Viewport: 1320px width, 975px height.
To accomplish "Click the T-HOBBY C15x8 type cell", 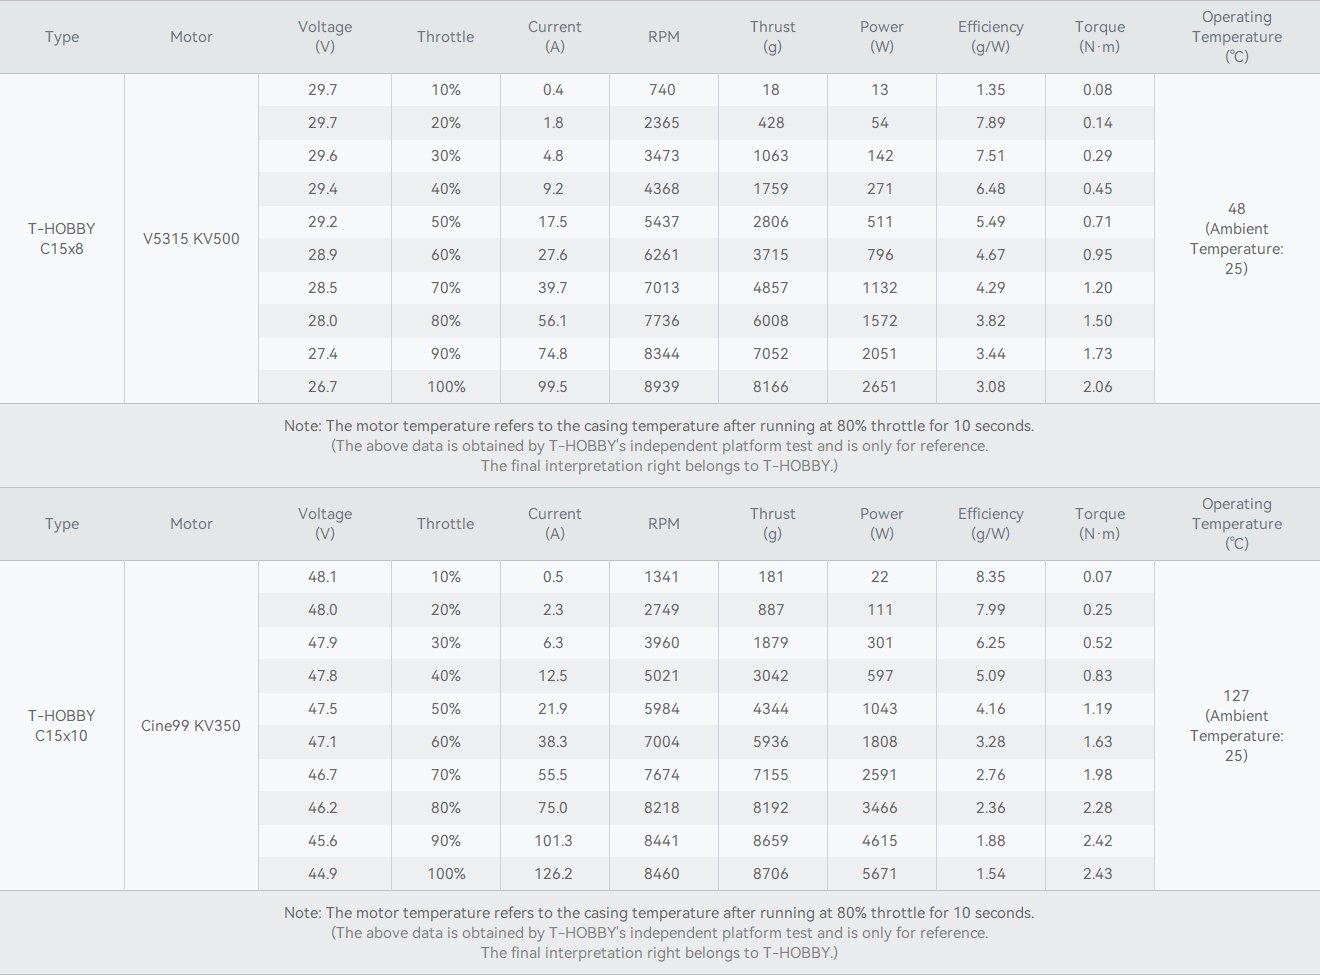I will pos(62,238).
